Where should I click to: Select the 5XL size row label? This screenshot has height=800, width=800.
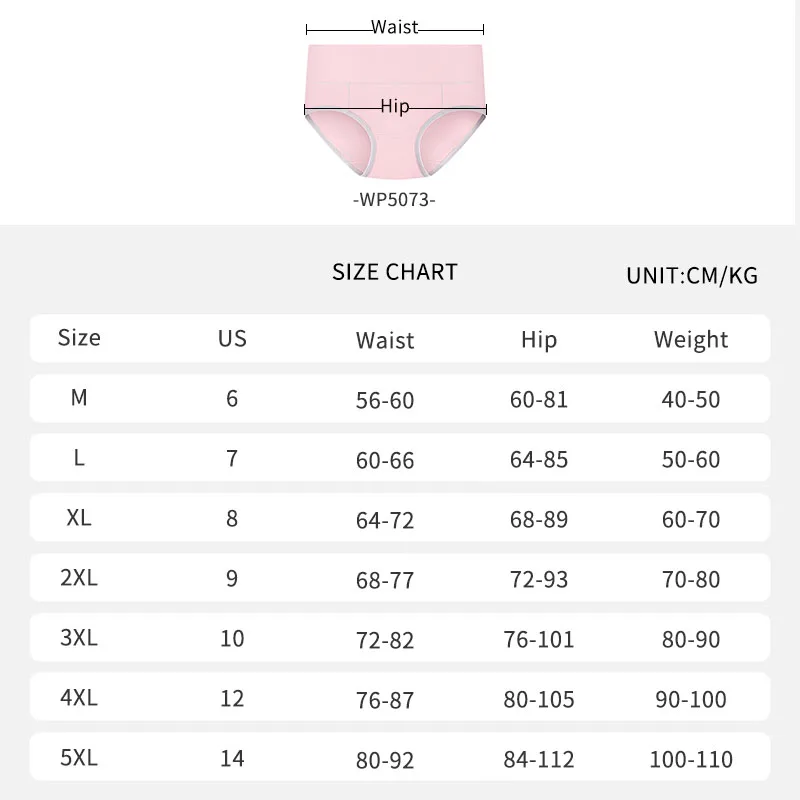79,758
